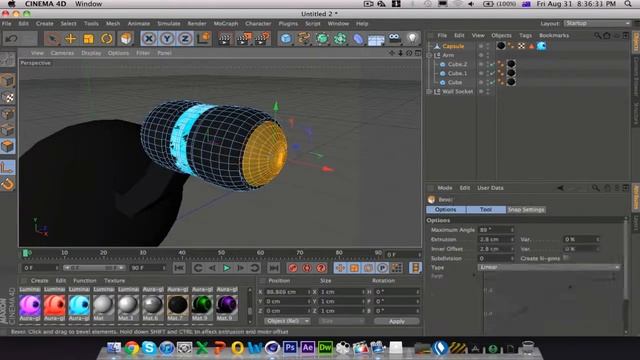Select the Rotate tool icon

[107, 39]
